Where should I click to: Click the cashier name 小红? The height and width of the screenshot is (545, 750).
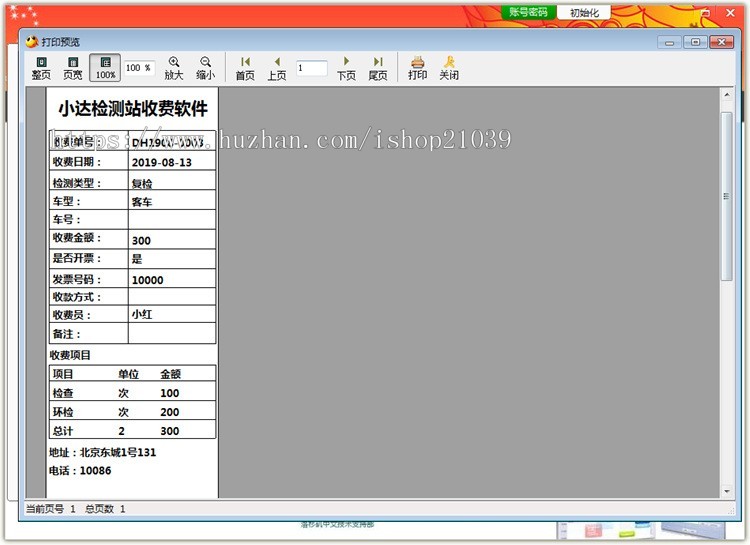pyautogui.click(x=142, y=314)
